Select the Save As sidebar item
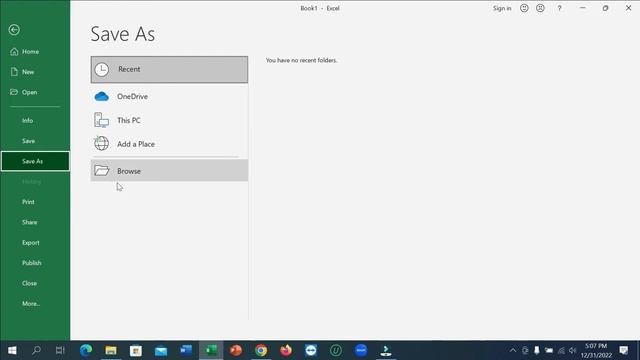 [x=35, y=161]
